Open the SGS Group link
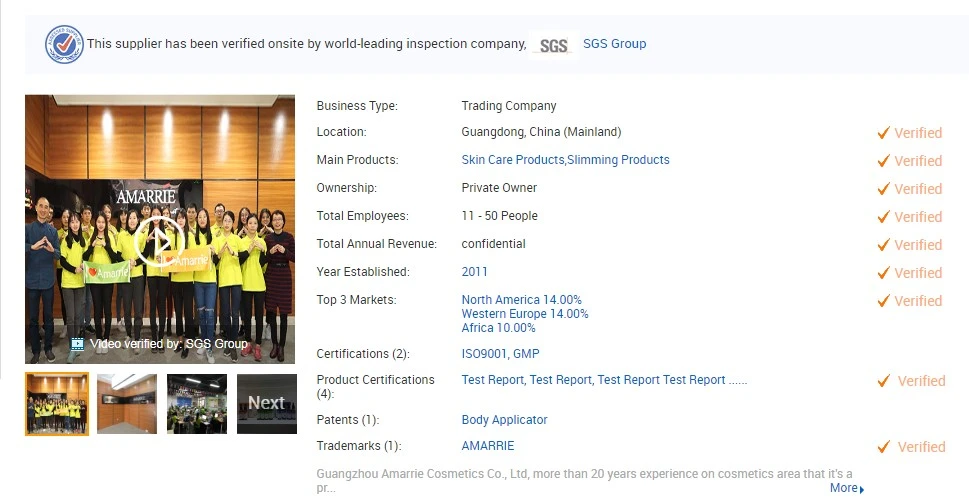 [614, 44]
